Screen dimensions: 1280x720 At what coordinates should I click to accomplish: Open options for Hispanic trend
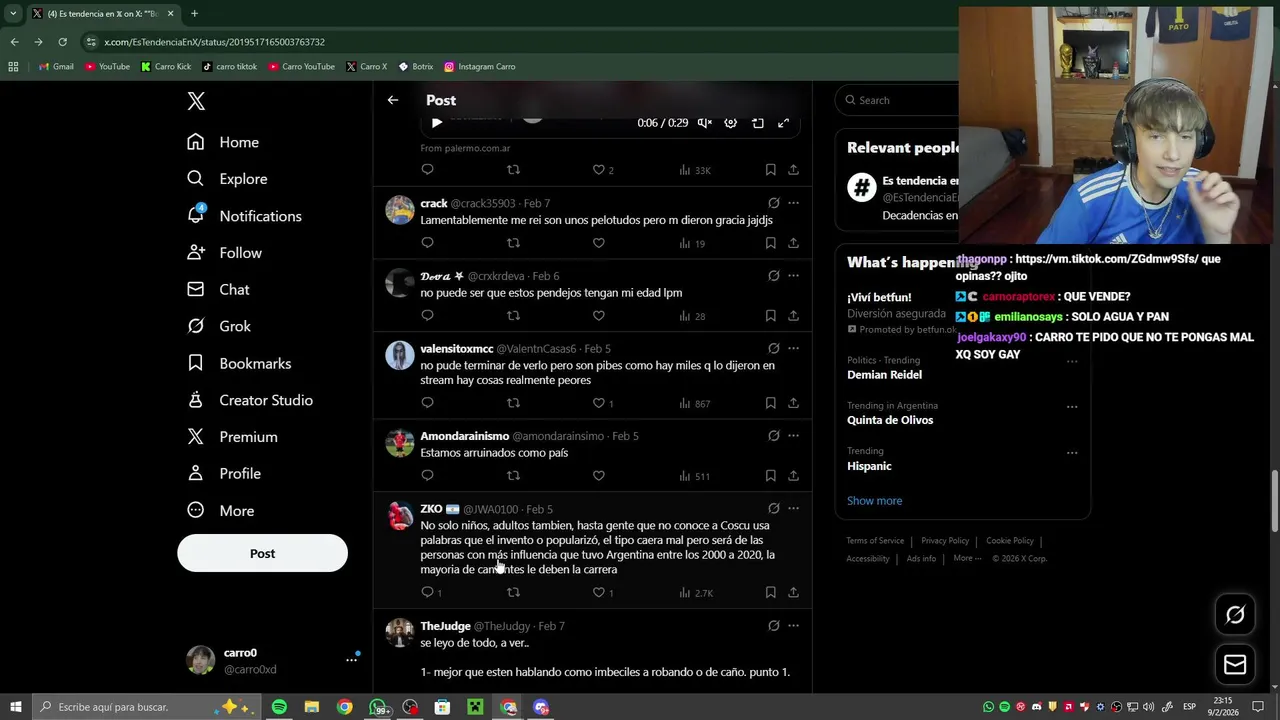tap(1072, 452)
